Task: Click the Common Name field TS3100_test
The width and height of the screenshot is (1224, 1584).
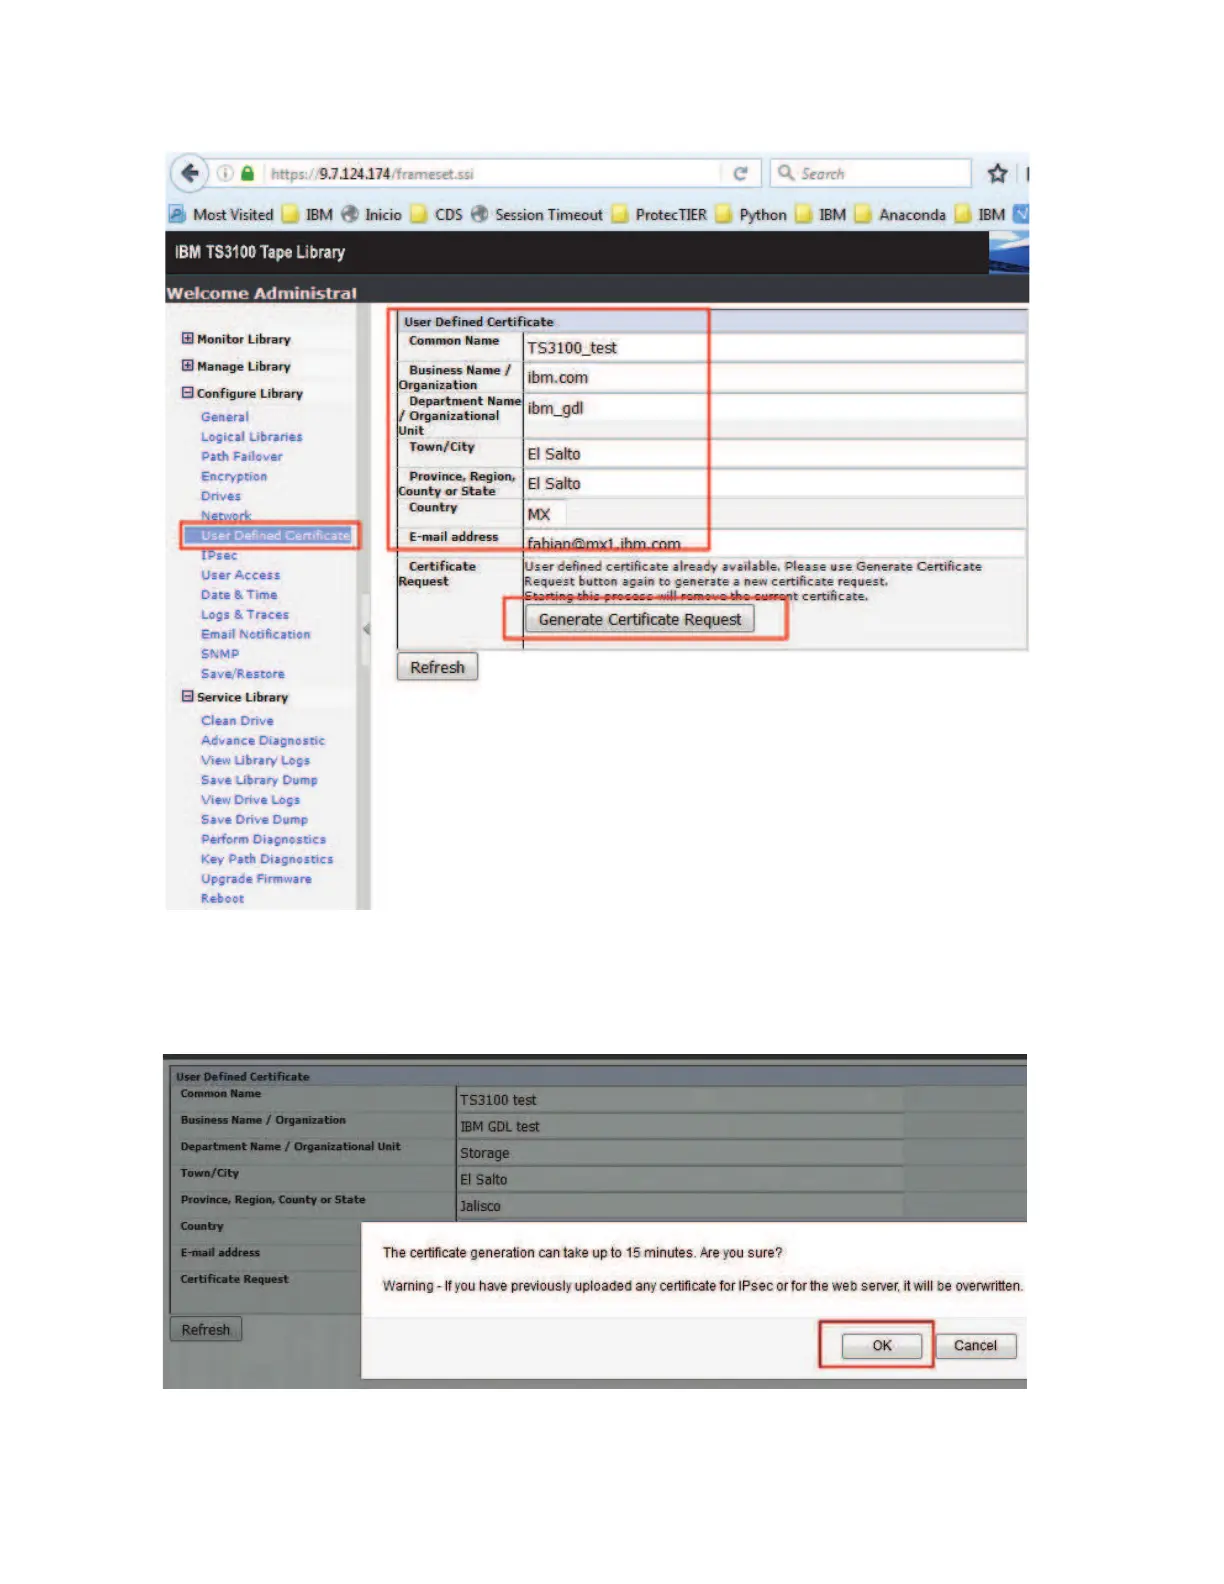Action: (x=774, y=347)
